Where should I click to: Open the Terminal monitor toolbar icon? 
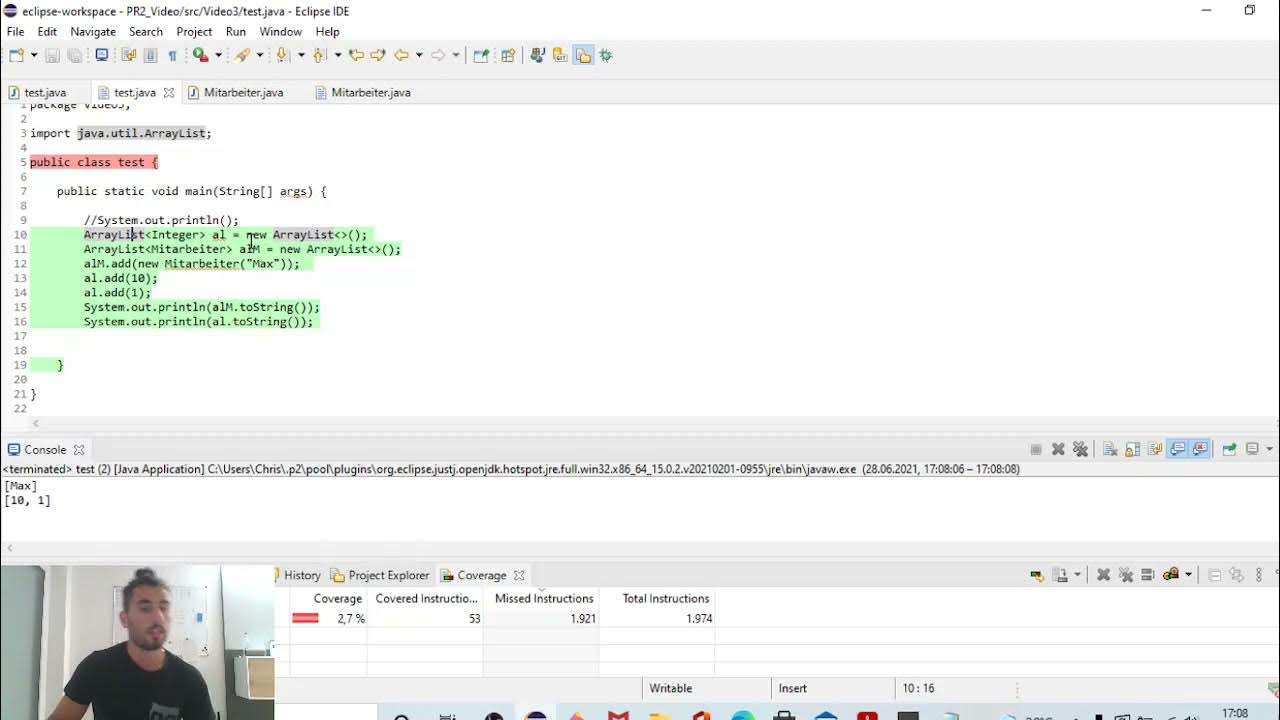(102, 56)
